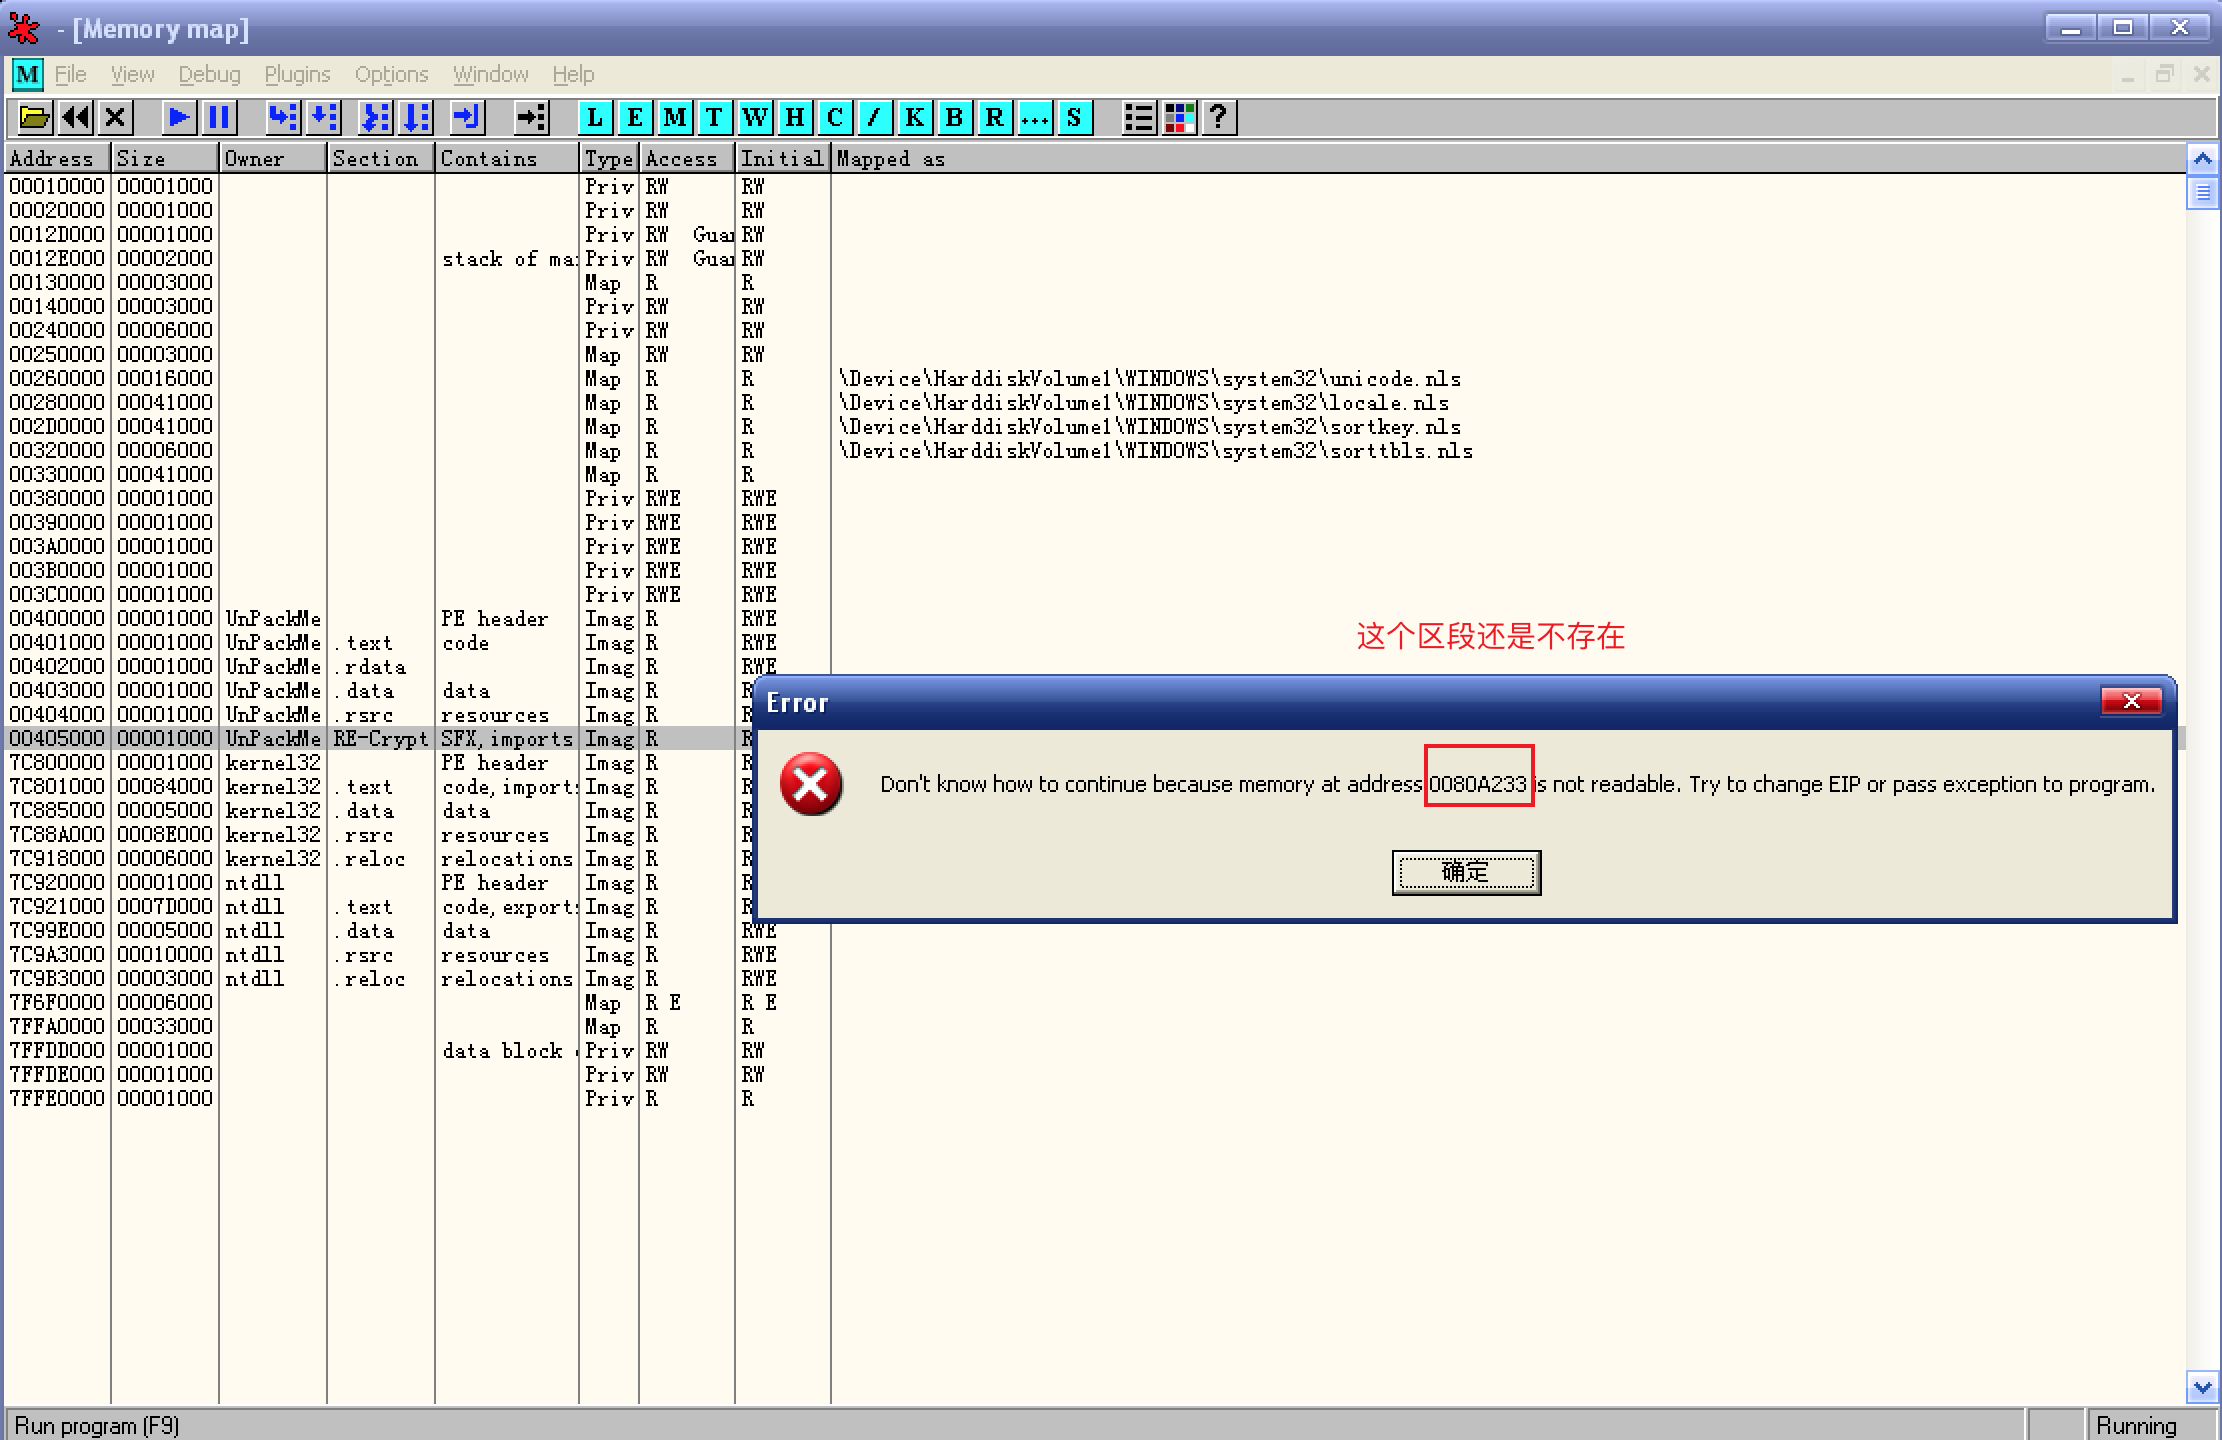Click the Run program play icon
Viewport: 2222px width, 1440px height.
pyautogui.click(x=178, y=118)
